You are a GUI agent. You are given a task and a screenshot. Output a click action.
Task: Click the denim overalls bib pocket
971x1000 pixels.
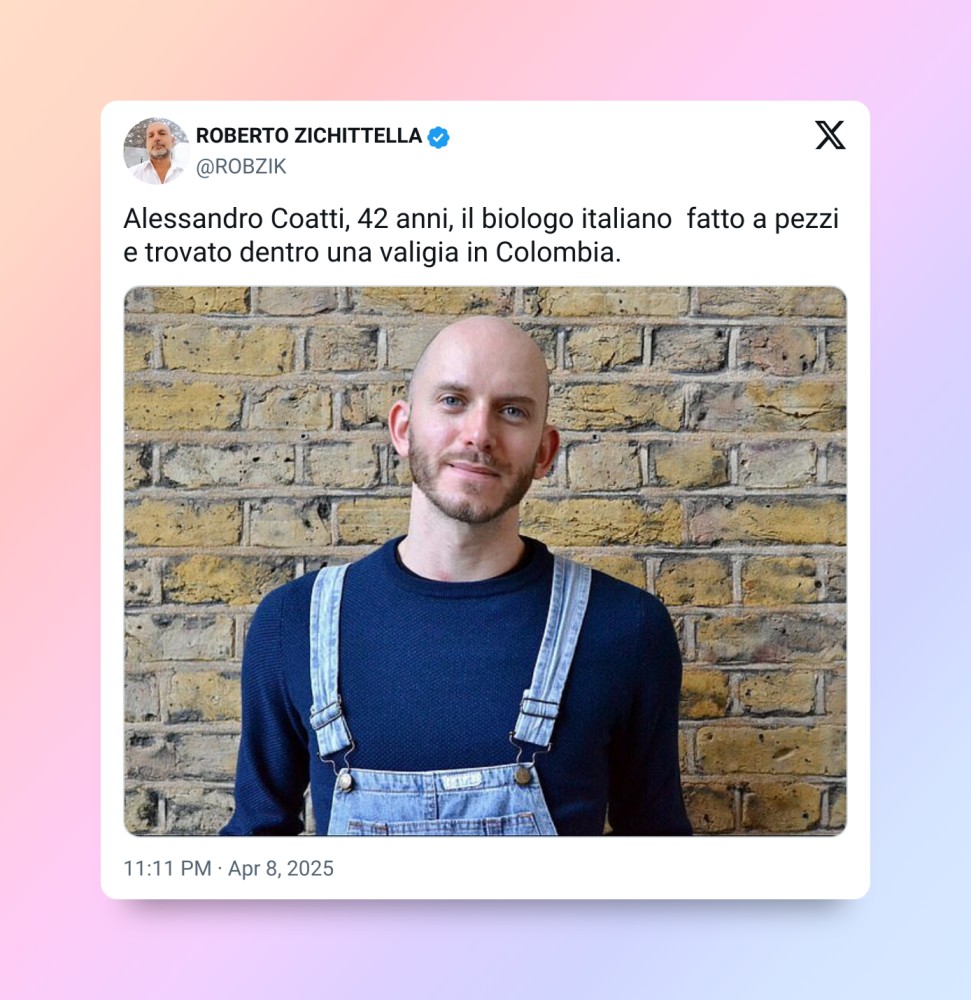click(440, 804)
